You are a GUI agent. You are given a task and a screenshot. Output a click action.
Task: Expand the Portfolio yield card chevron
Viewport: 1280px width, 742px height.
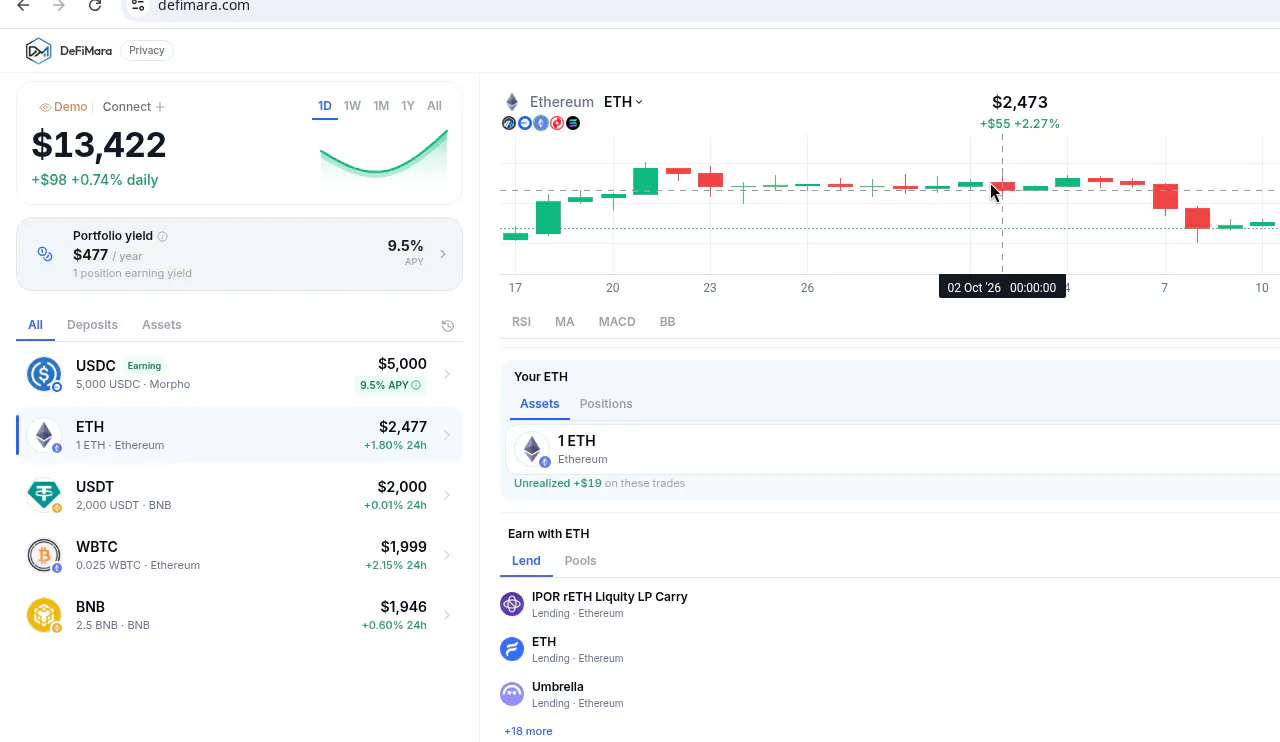point(443,254)
